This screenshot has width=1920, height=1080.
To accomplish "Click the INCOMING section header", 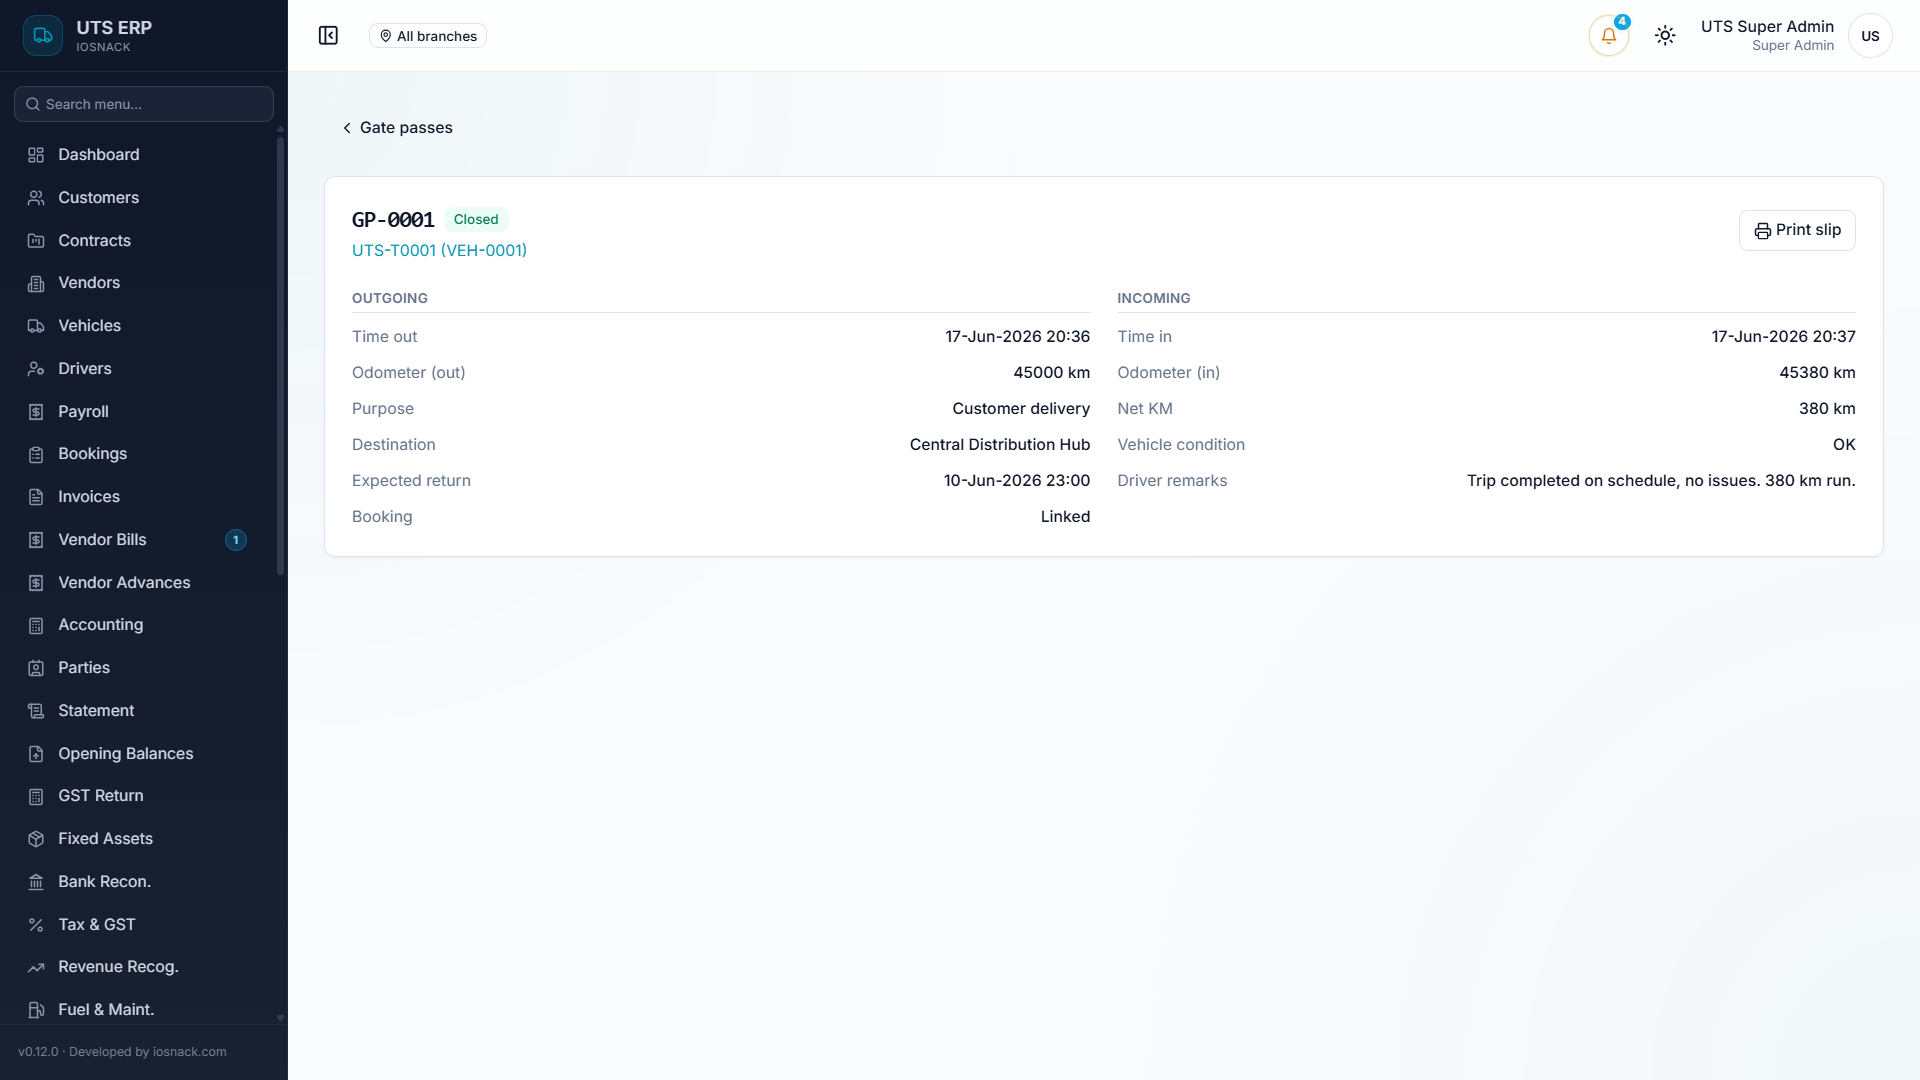I will tap(1154, 299).
